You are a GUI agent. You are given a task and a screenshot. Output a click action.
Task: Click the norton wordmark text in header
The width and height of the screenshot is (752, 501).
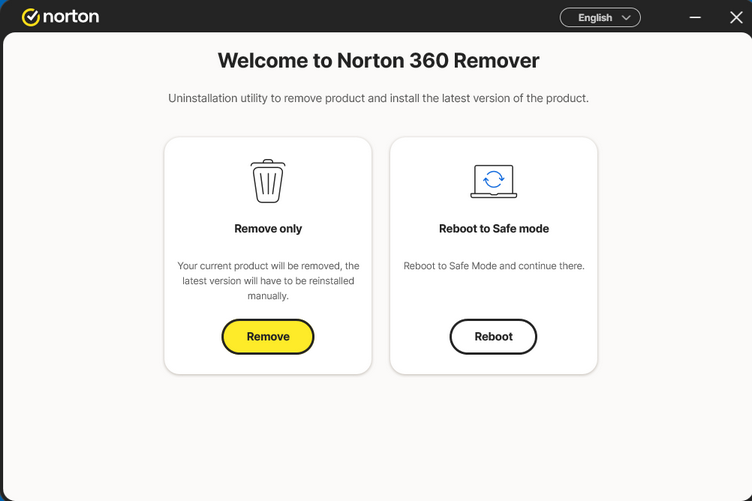click(x=71, y=17)
